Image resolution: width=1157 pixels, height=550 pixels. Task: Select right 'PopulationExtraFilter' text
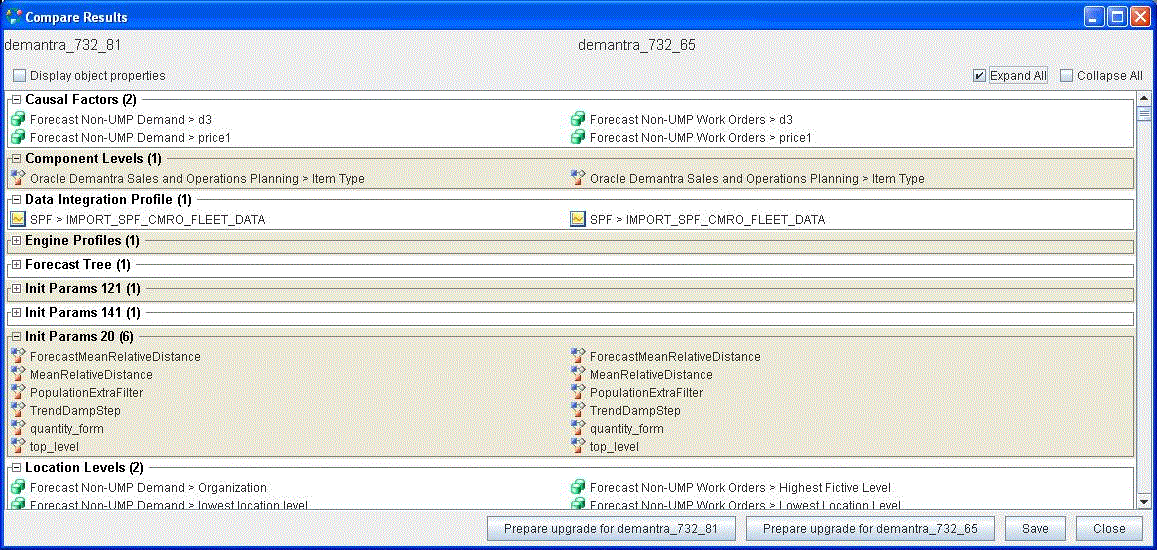pyautogui.click(x=646, y=393)
